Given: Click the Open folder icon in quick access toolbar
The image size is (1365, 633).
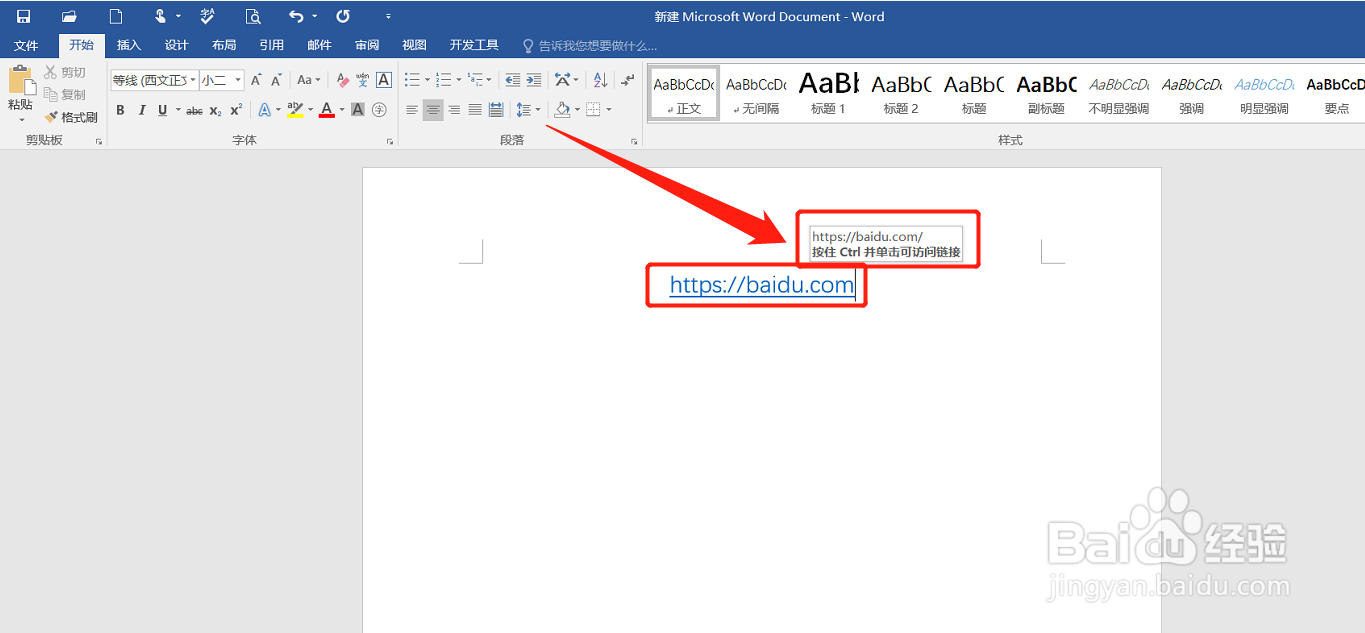Looking at the screenshot, I should point(69,16).
